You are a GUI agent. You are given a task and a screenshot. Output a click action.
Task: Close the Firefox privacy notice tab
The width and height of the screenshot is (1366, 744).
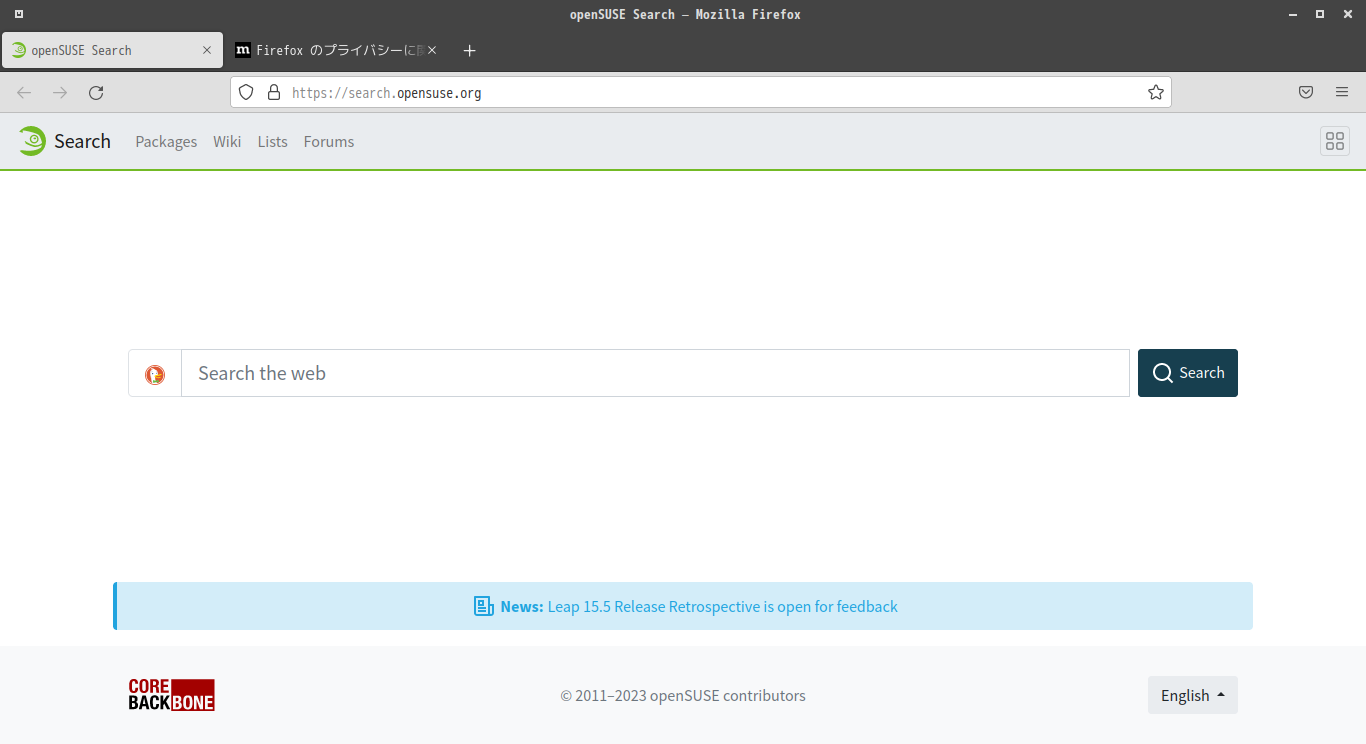[x=432, y=50]
